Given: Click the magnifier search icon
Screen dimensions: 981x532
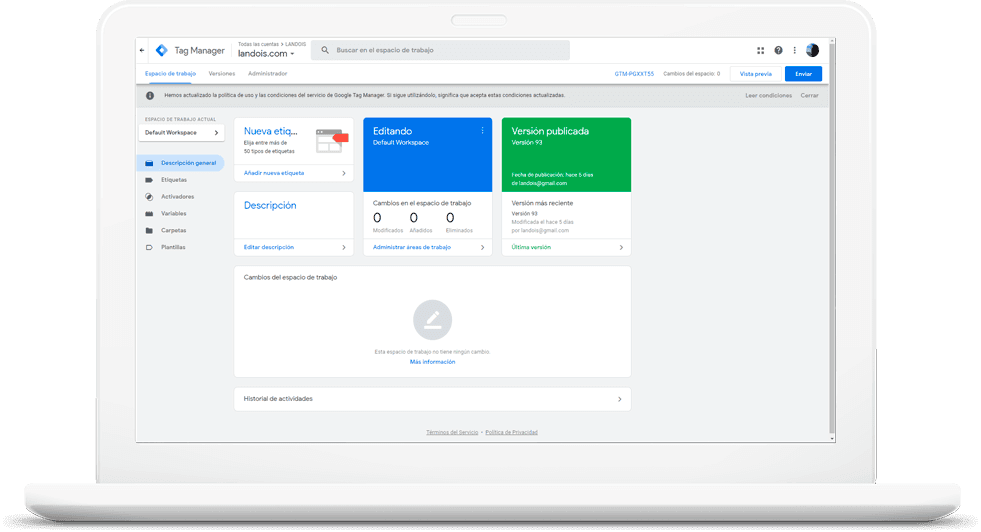Looking at the screenshot, I should tap(325, 50).
